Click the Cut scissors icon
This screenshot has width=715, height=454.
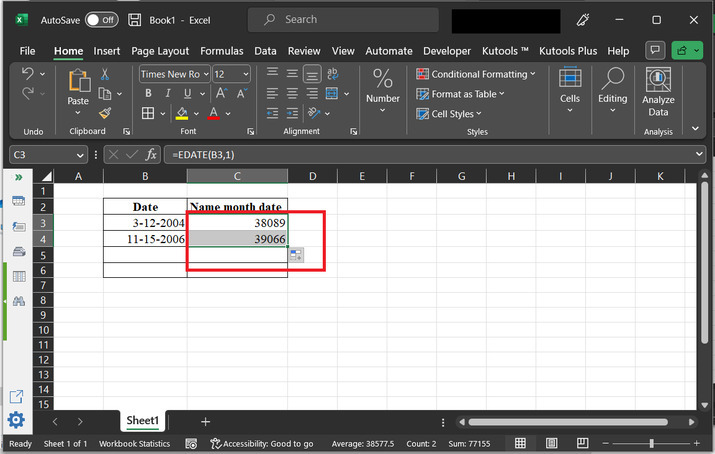105,75
